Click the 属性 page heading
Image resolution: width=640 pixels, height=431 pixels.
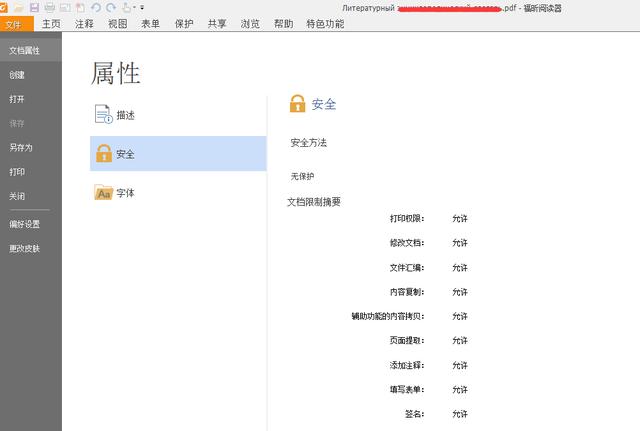[x=116, y=73]
